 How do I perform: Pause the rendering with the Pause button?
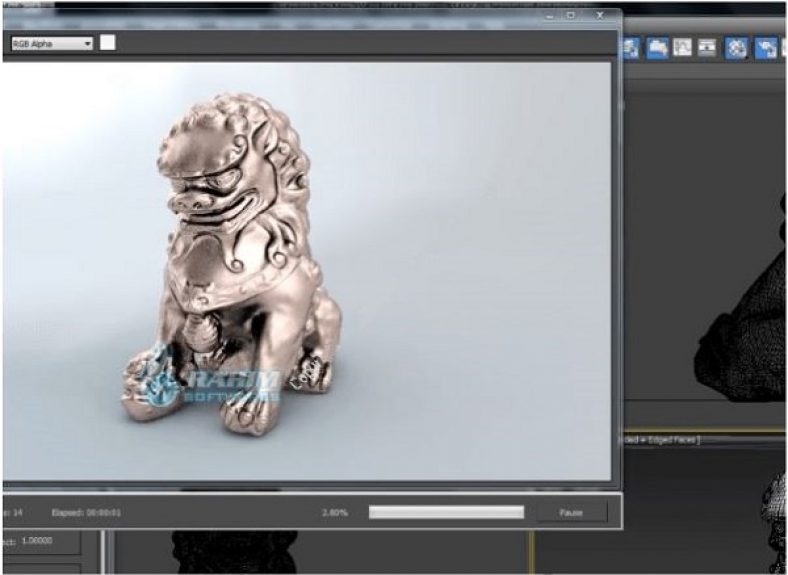[571, 513]
